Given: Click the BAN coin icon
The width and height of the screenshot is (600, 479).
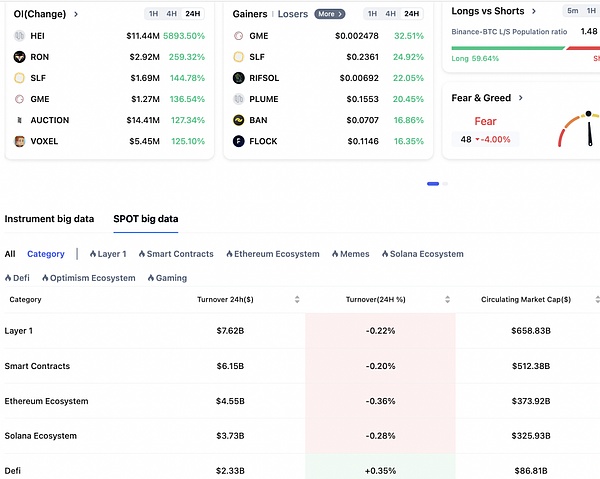Looking at the screenshot, I should tap(238, 120).
